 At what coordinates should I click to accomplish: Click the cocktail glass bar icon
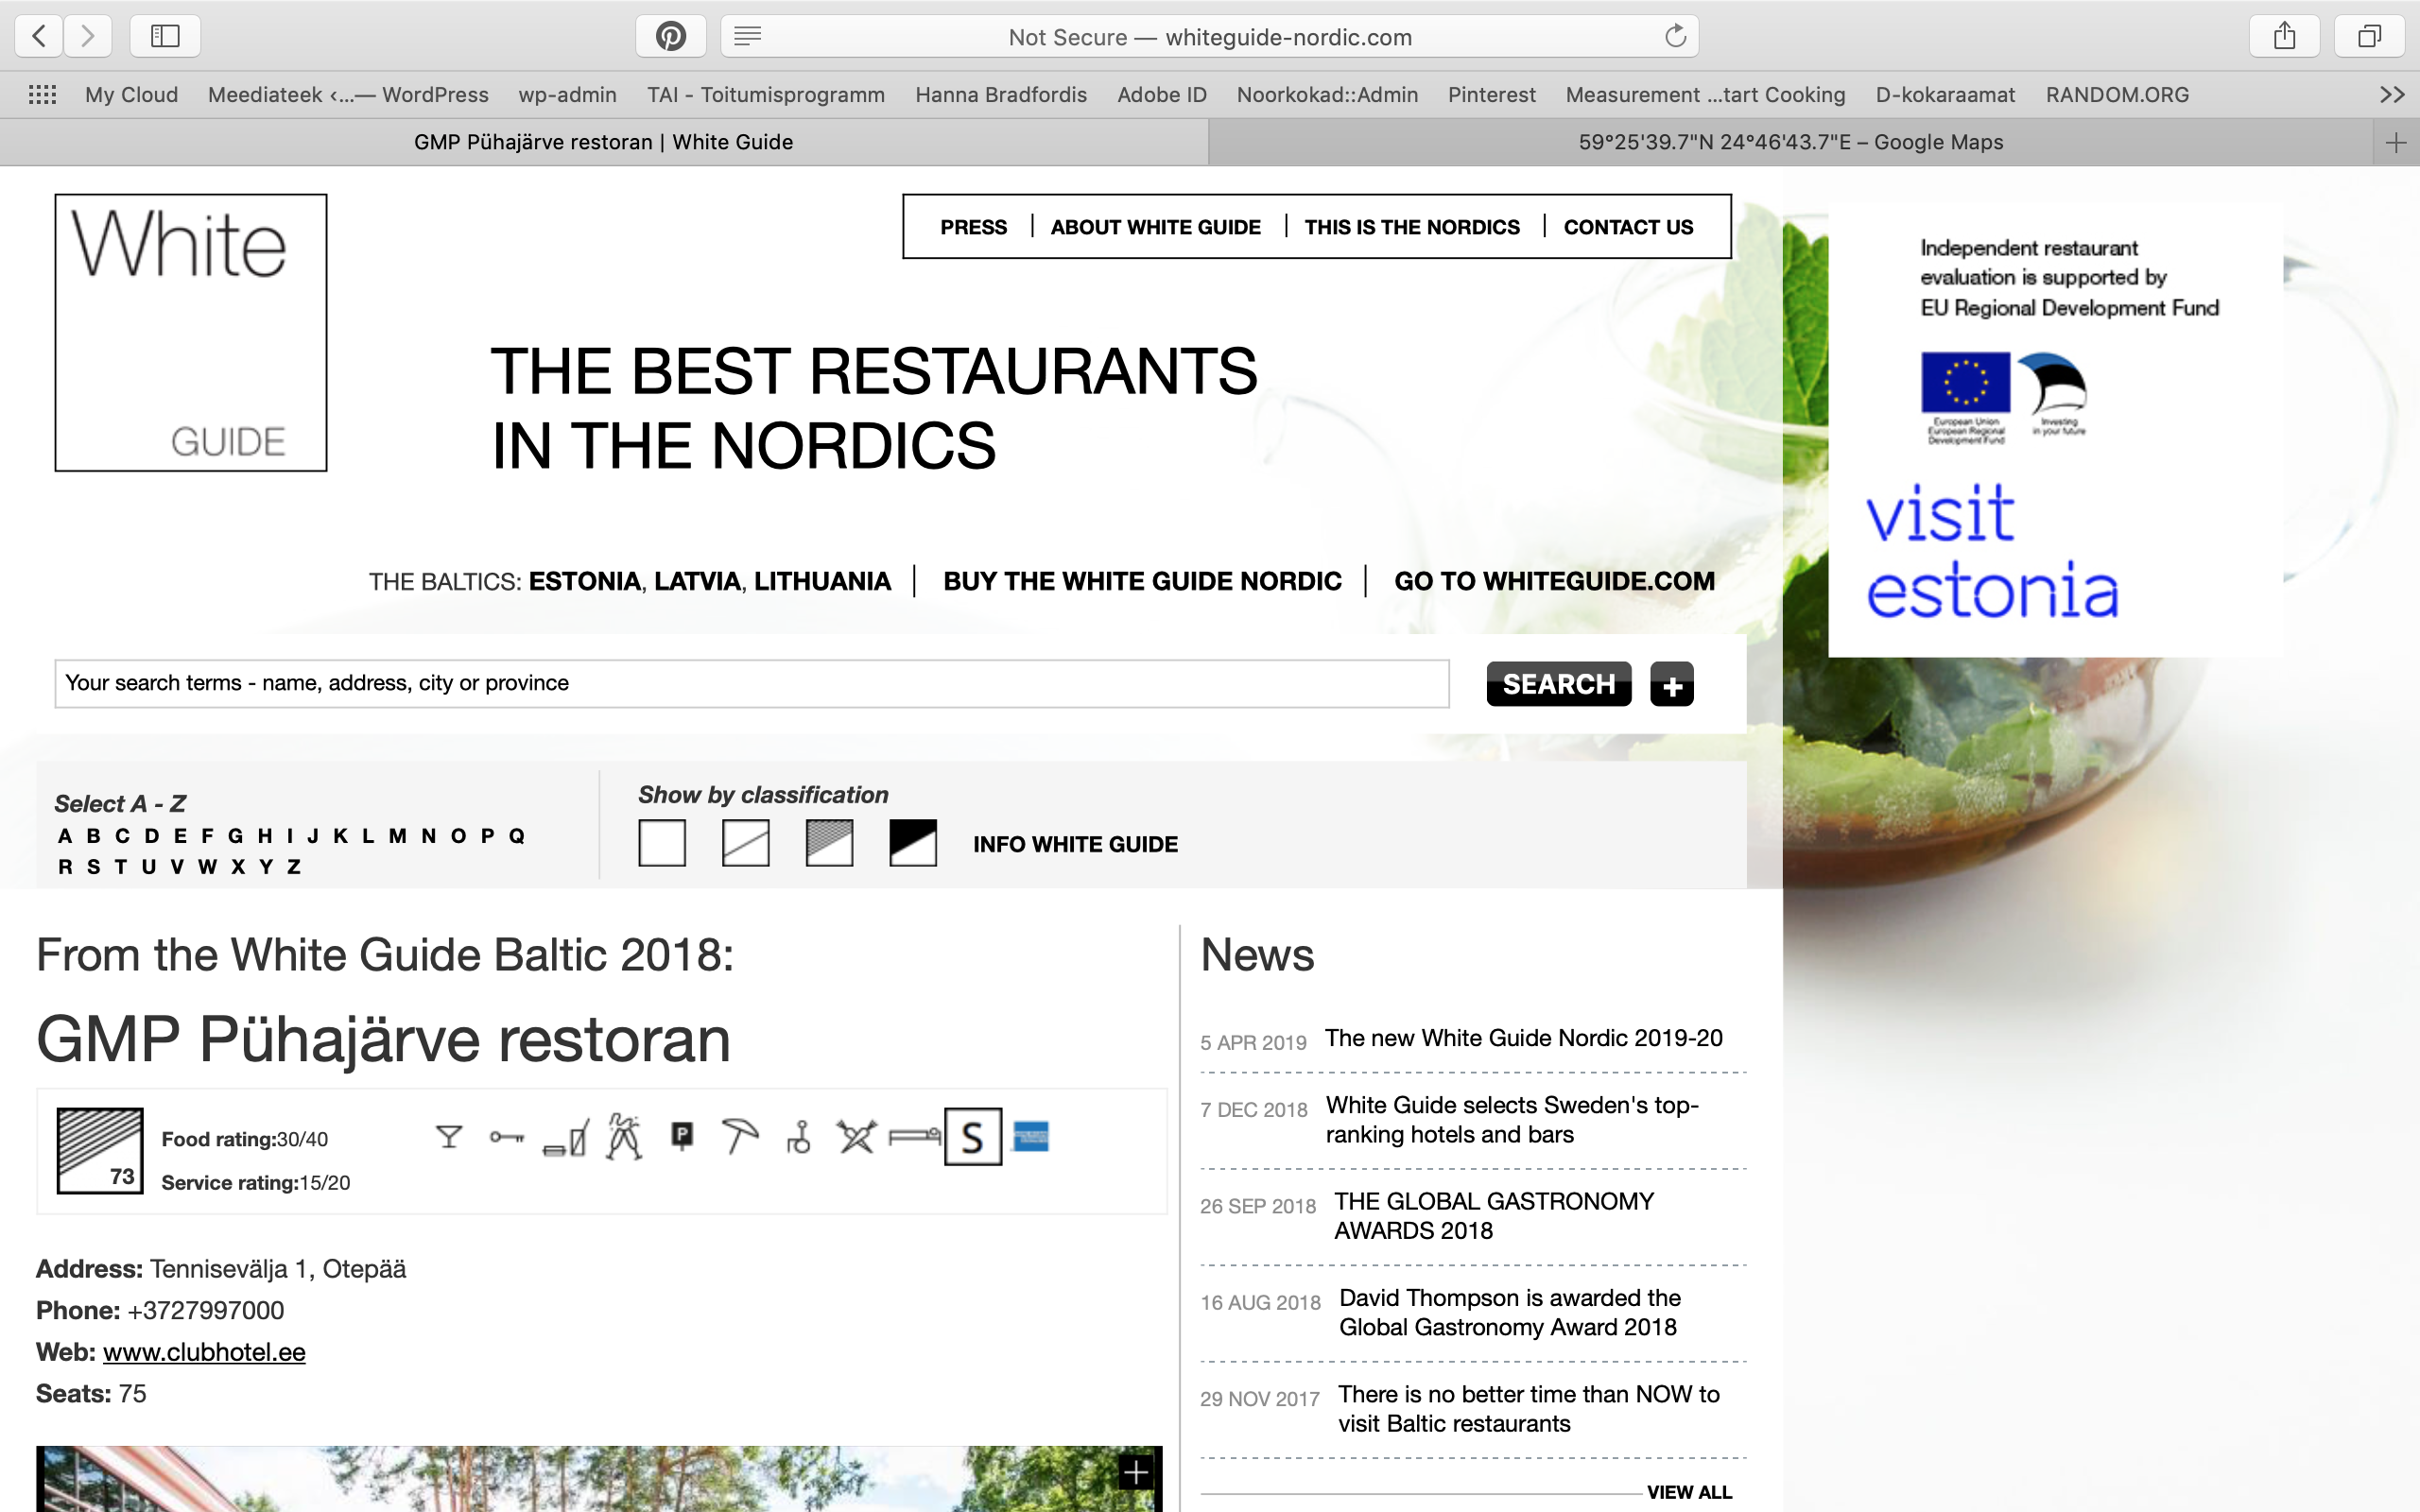point(449,1137)
